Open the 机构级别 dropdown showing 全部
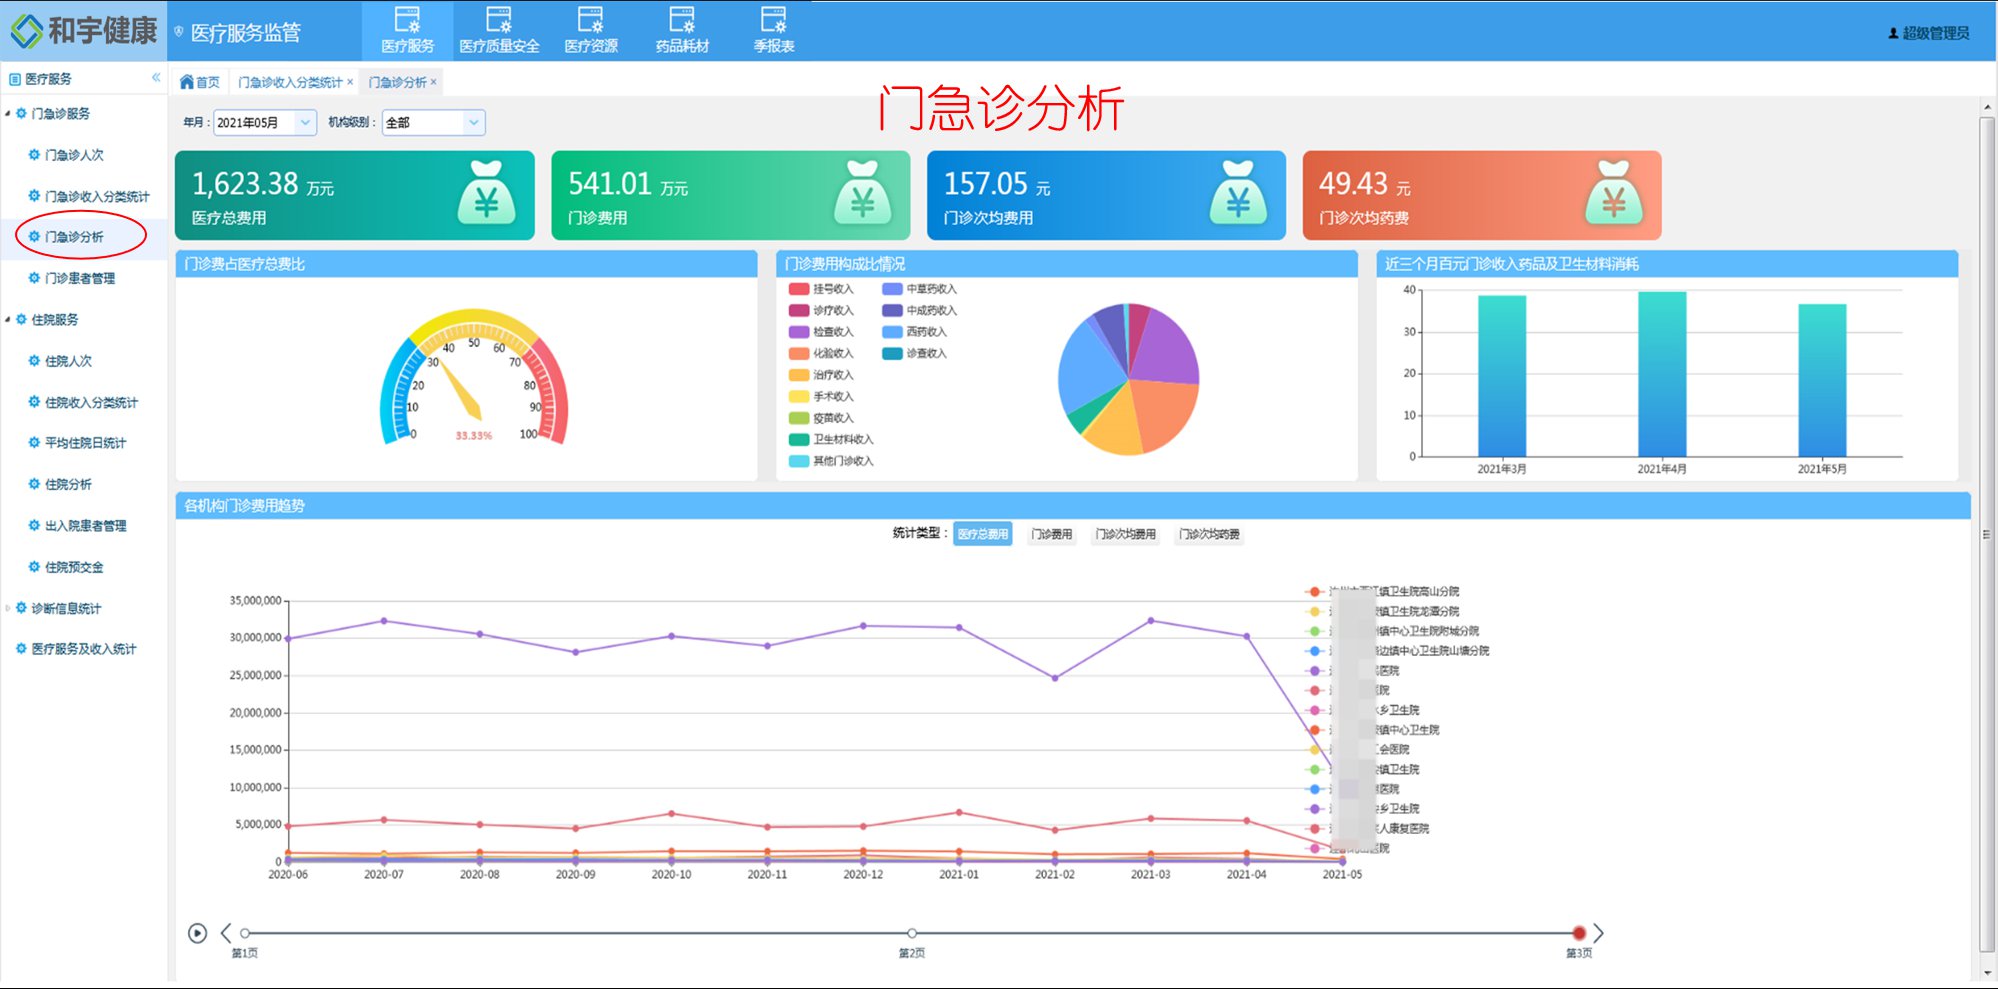The image size is (1998, 989). [x=432, y=122]
